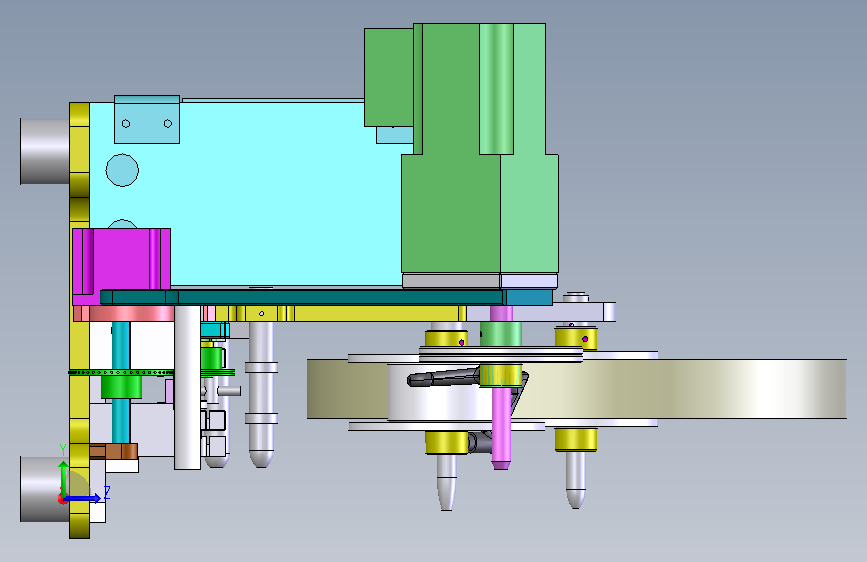The image size is (867, 562).
Task: Click the green Y axis arrow
Action: (64, 478)
